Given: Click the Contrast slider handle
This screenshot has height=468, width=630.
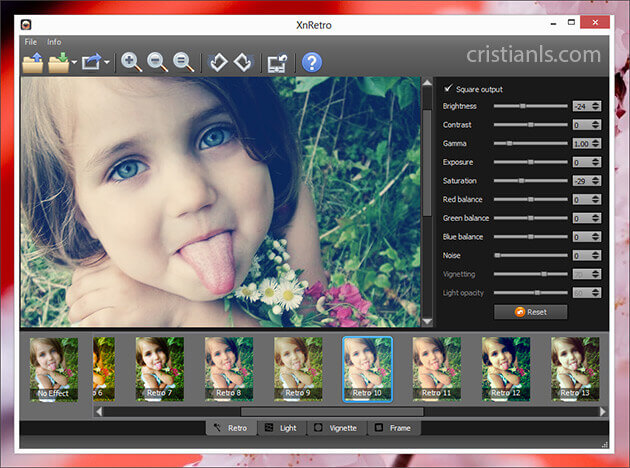Looking at the screenshot, I should click(532, 125).
